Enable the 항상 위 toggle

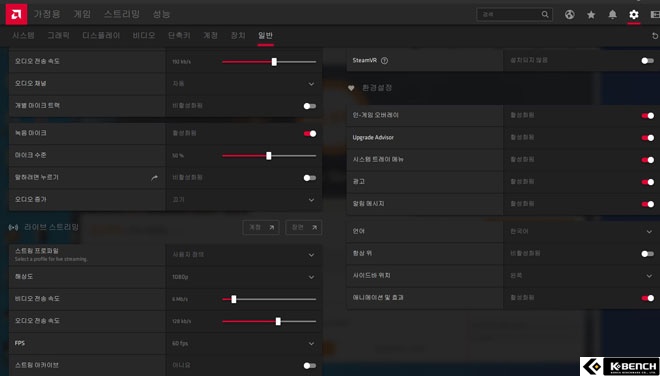pos(647,253)
